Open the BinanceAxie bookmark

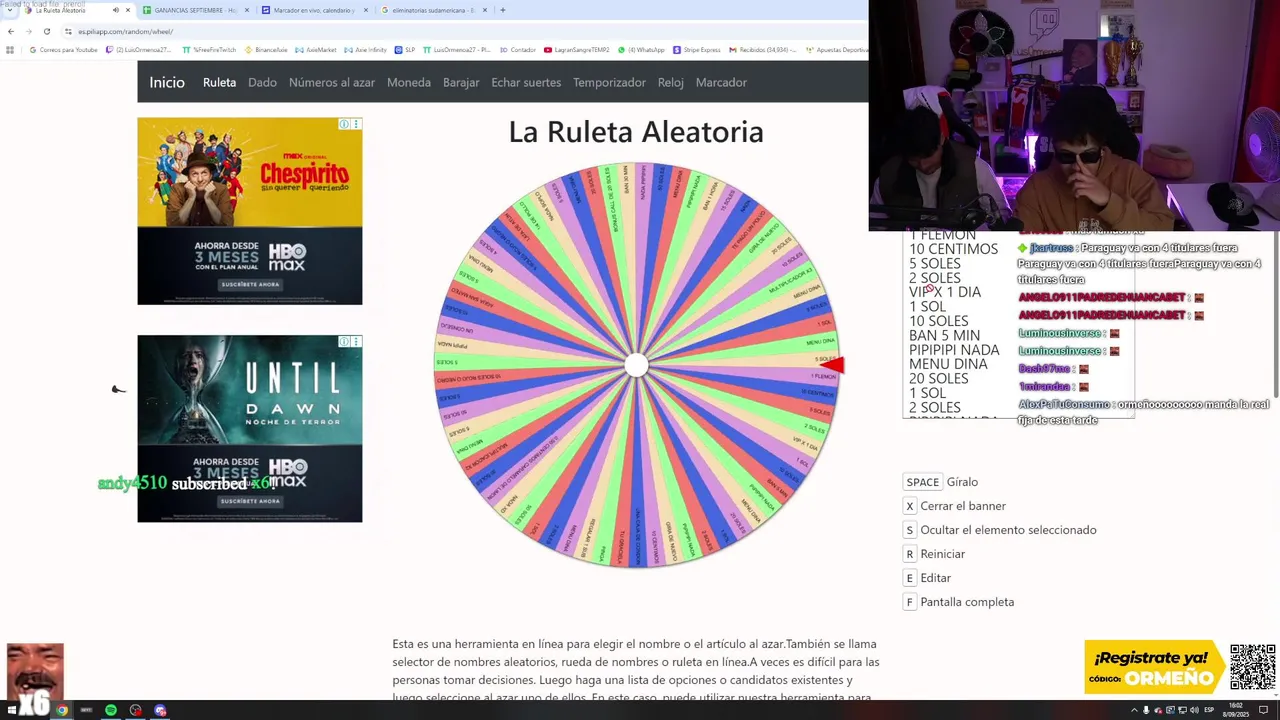click(266, 50)
